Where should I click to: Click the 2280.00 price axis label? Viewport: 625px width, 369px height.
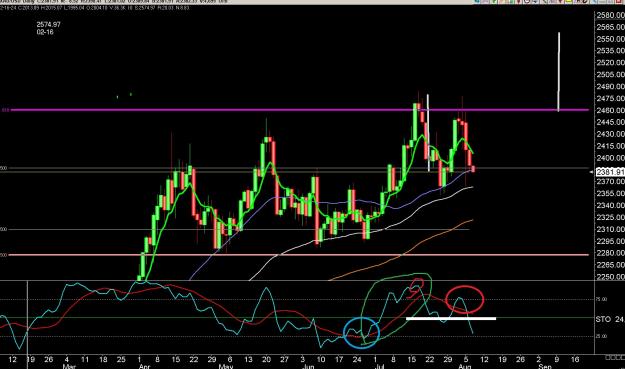(610, 253)
